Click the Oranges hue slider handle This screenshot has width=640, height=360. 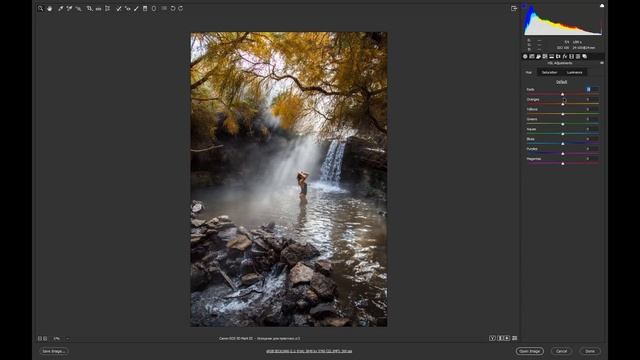562,104
